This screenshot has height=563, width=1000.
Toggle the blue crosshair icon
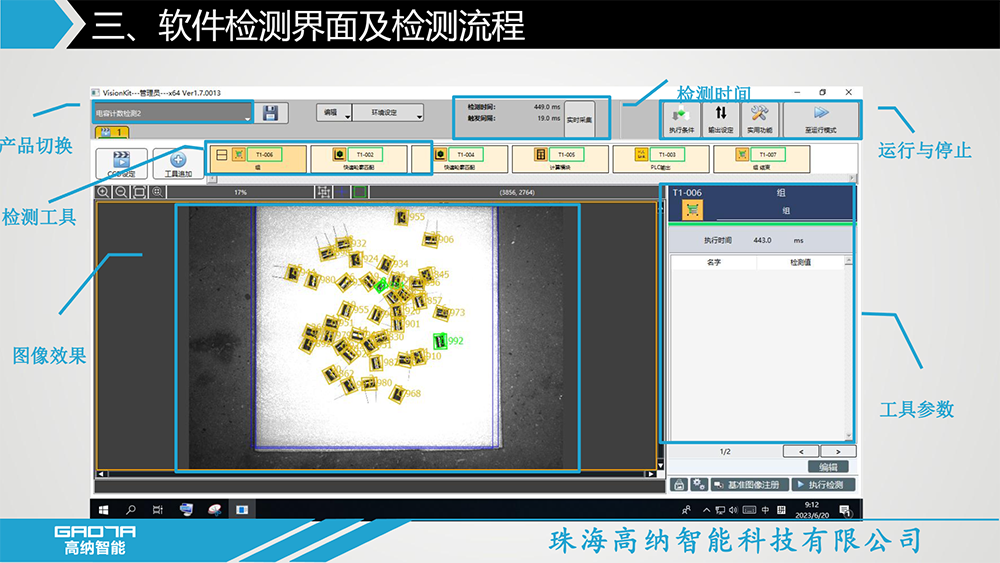click(x=342, y=192)
